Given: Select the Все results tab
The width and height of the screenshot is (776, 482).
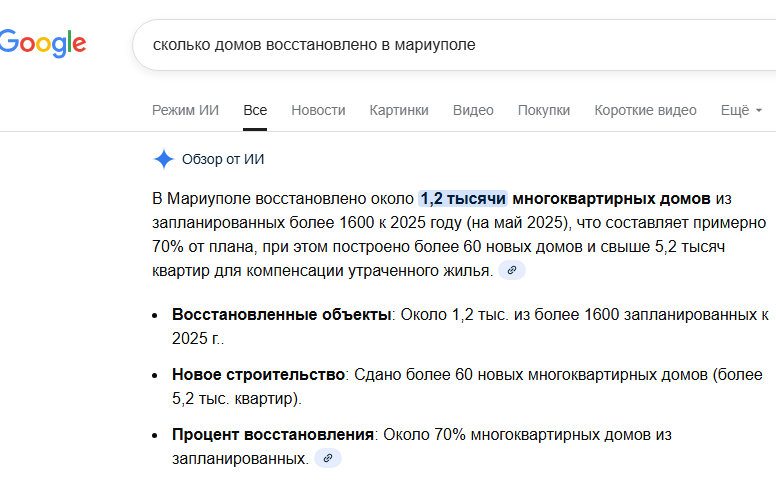Looking at the screenshot, I should tap(255, 110).
